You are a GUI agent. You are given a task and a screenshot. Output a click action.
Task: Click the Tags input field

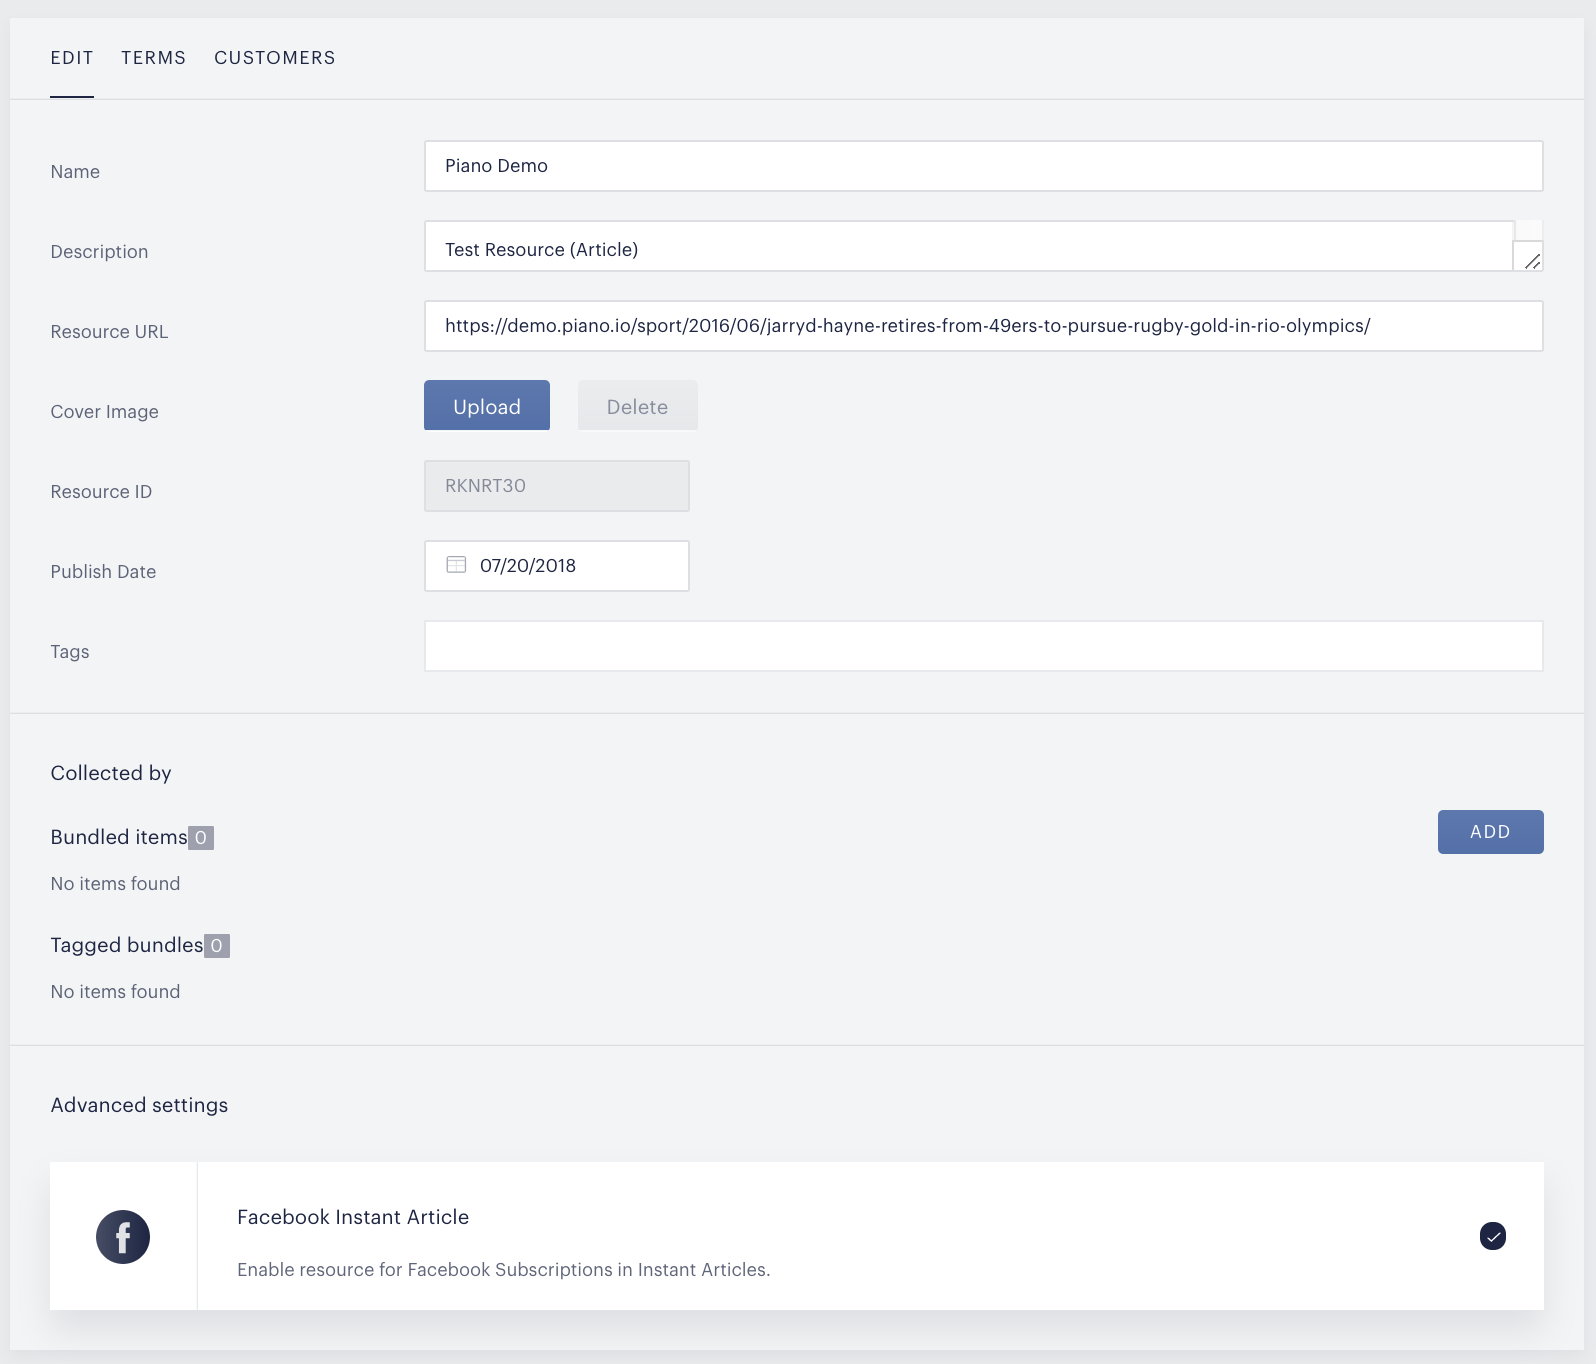[x=983, y=646]
